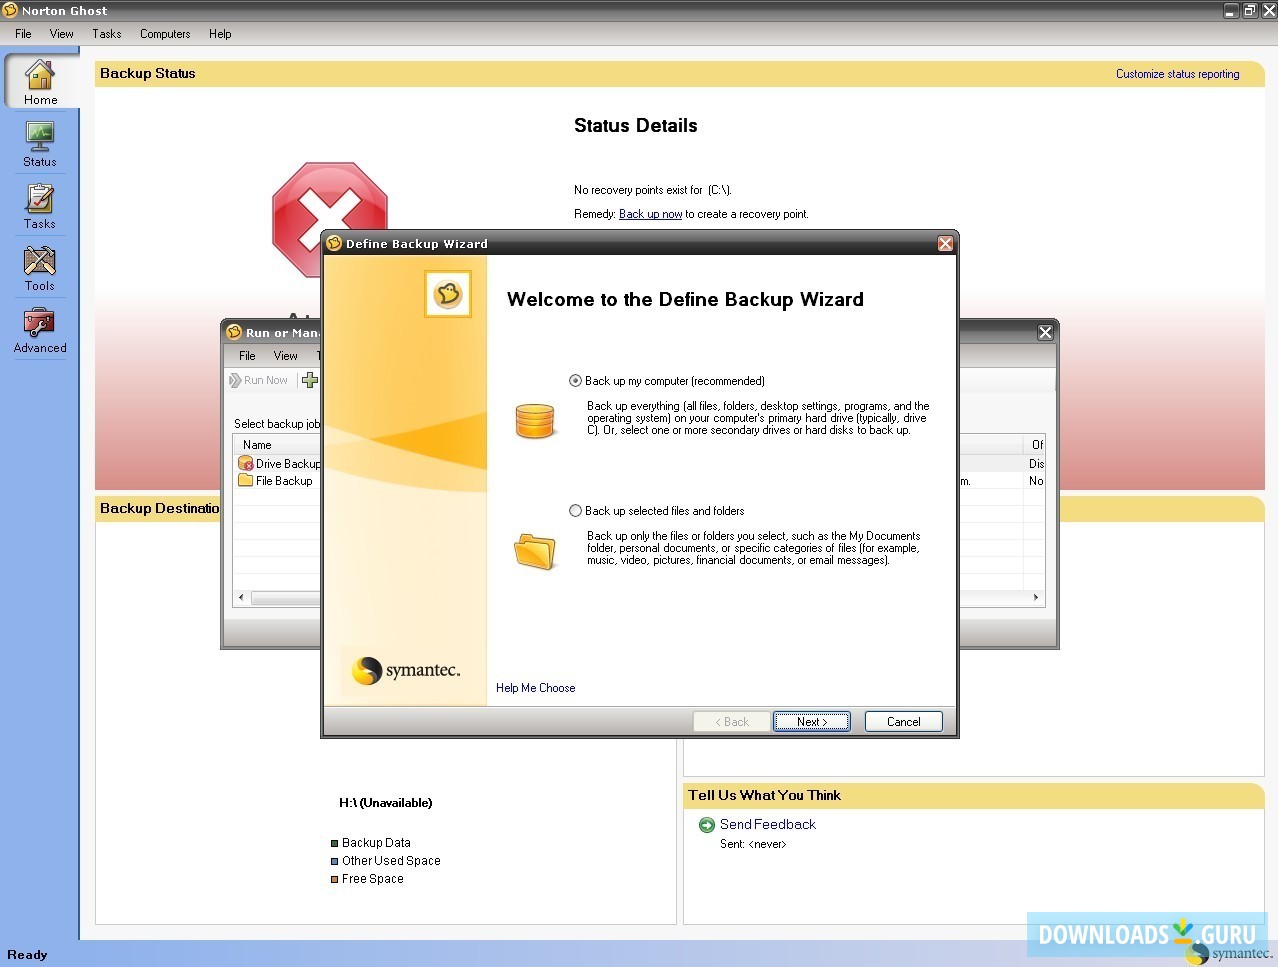
Task: Open File menu in Run or Manage window
Action: (x=247, y=356)
